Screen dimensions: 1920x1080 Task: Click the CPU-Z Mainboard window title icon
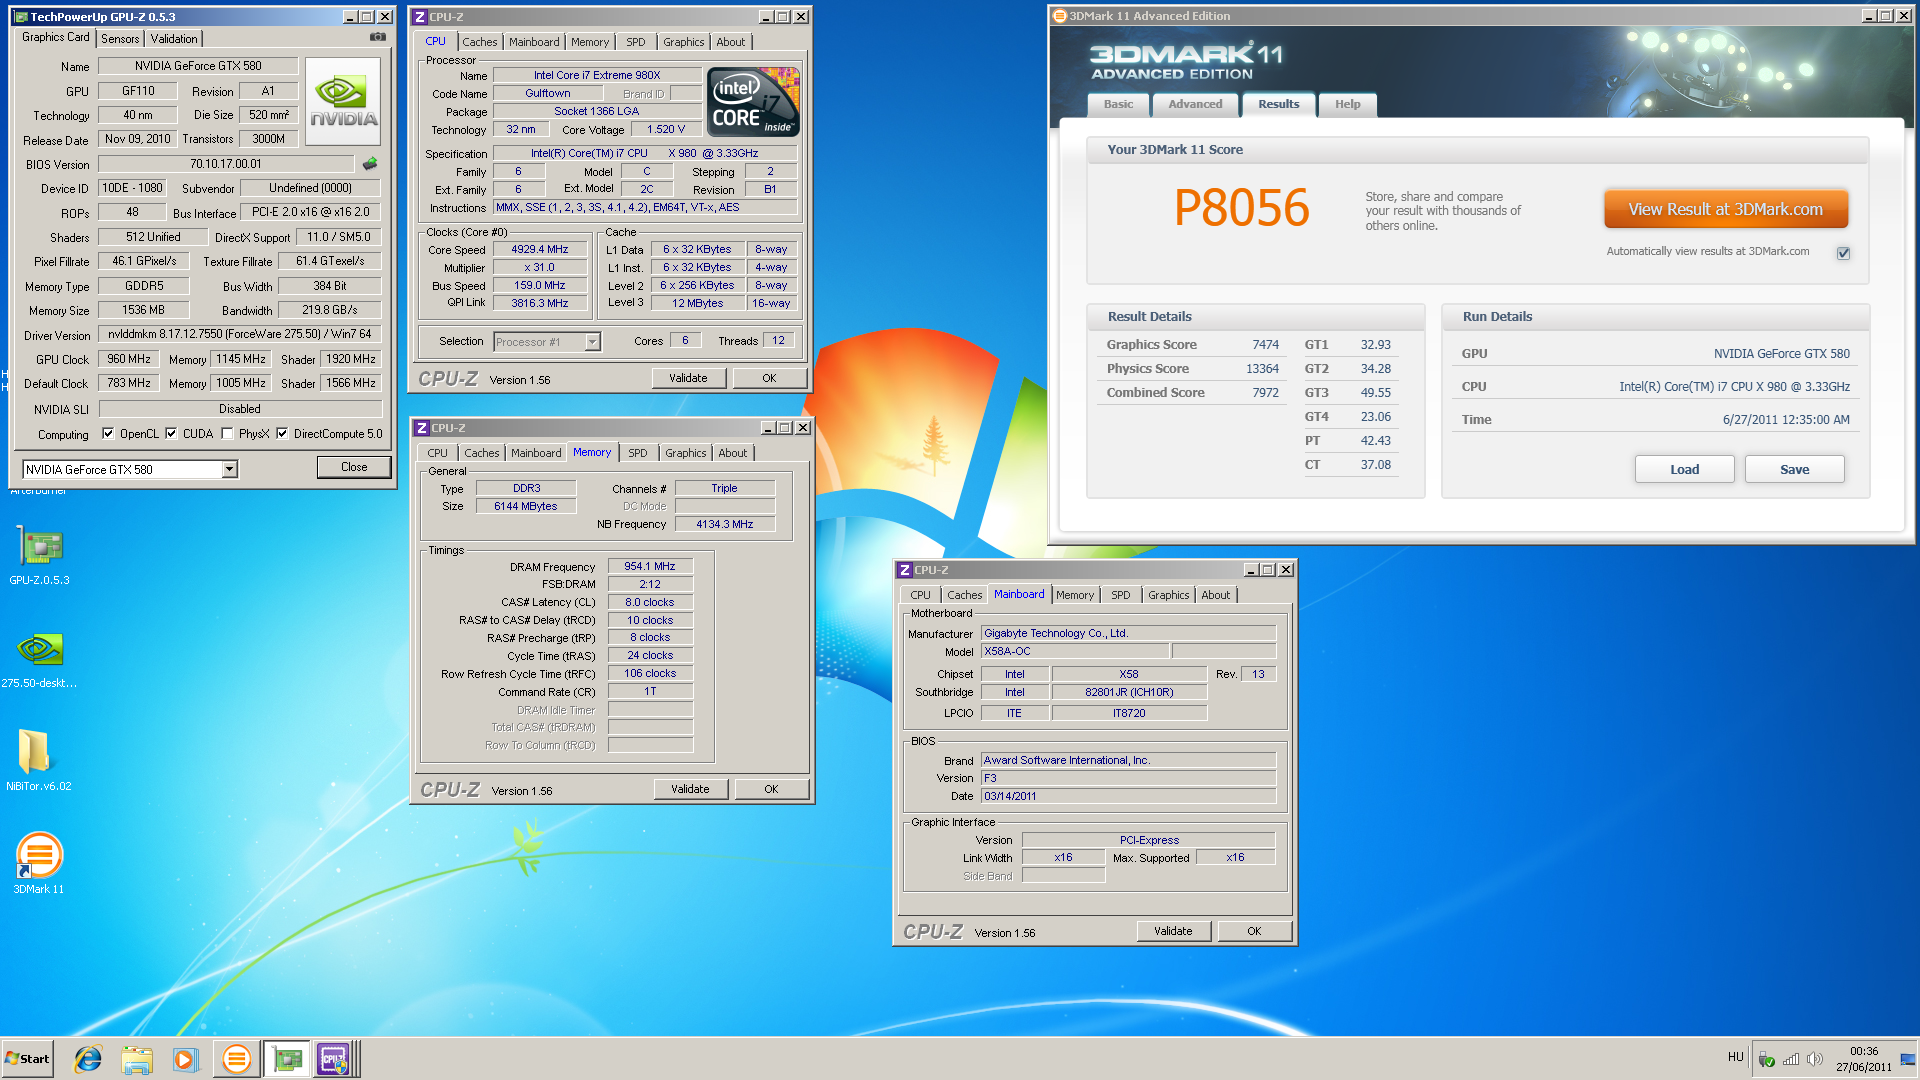coord(905,570)
